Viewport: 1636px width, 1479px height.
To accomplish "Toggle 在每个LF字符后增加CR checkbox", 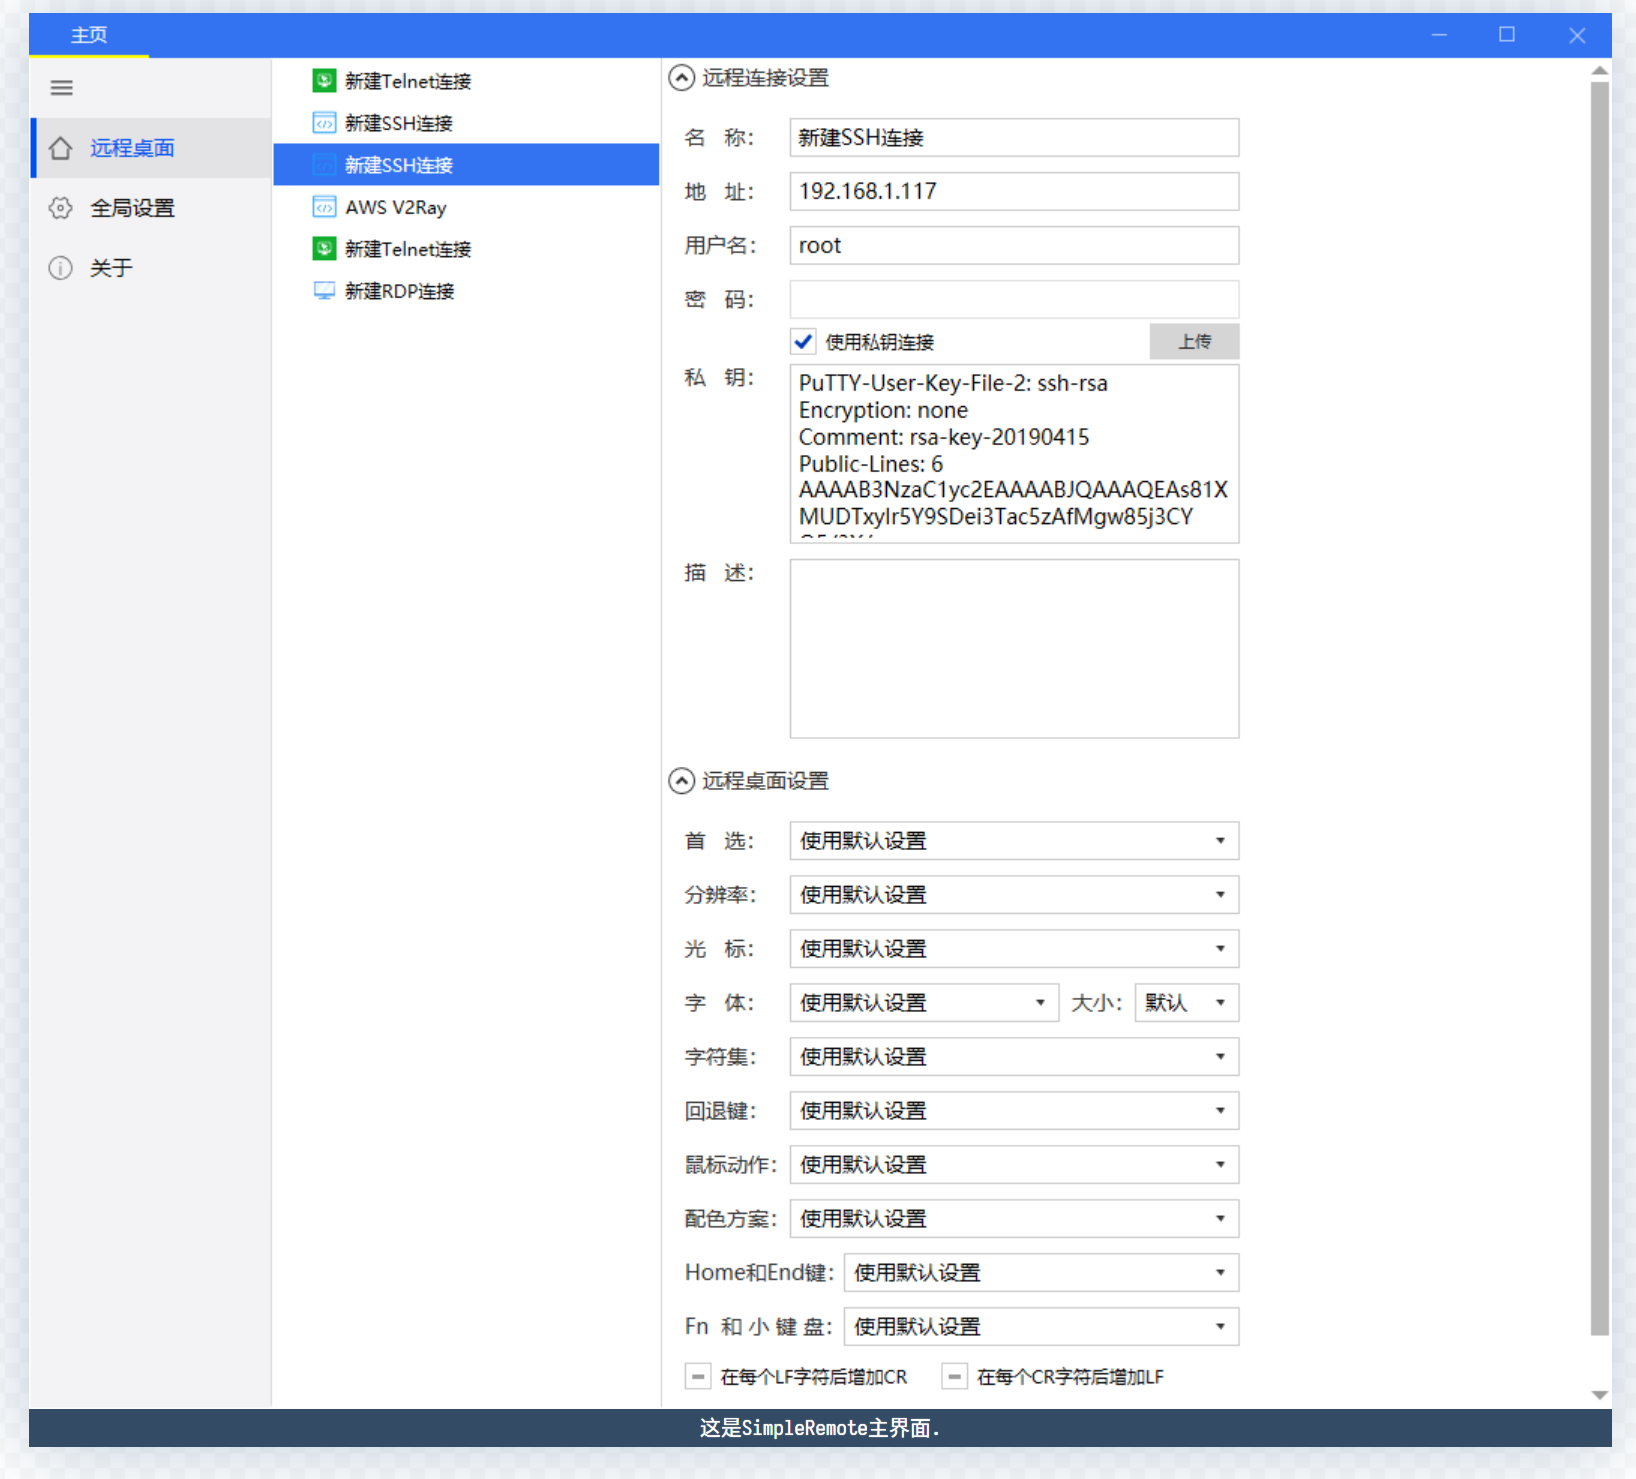I will [698, 1377].
